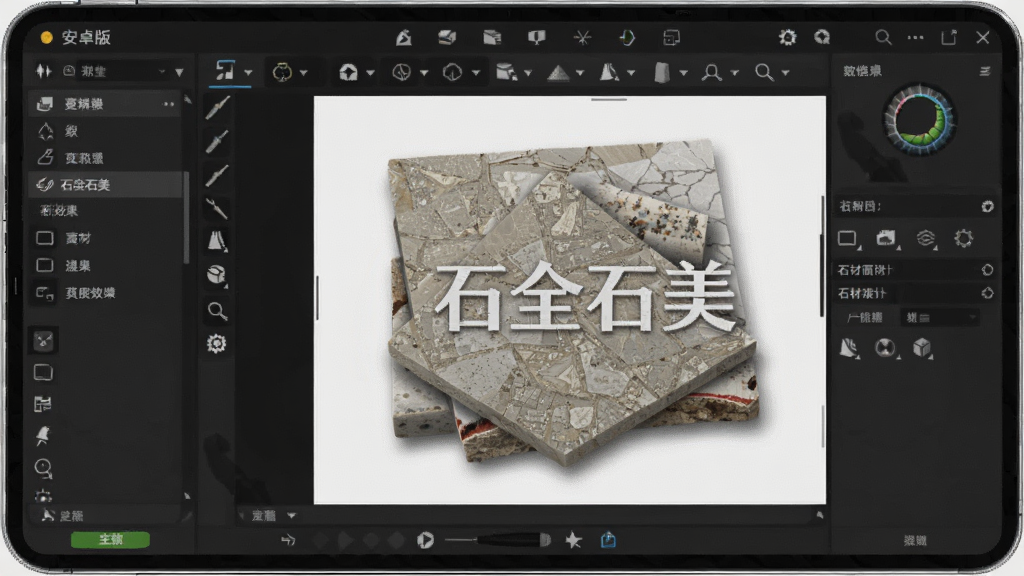
Task: Open the gear at bottom of vertical strip
Action: click(216, 344)
